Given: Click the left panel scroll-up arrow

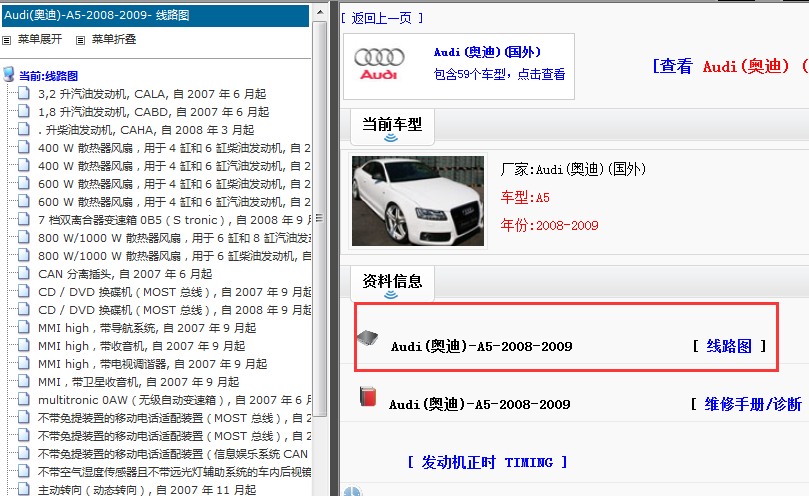Looking at the screenshot, I should 320,12.
